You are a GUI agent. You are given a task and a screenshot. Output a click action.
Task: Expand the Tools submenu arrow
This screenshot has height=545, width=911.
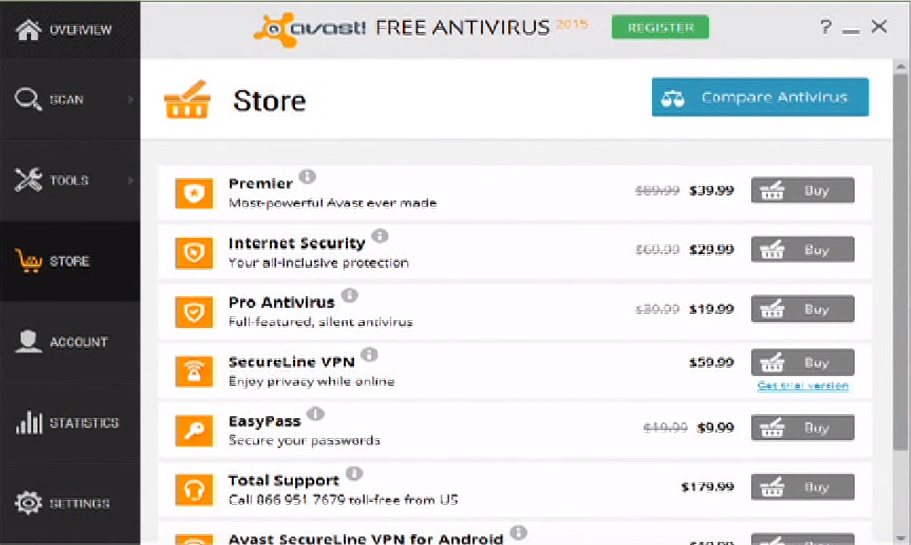(x=130, y=181)
